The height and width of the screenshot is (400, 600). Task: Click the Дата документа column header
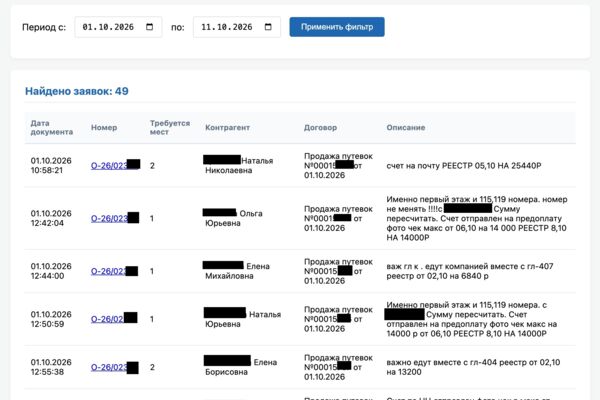point(52,127)
